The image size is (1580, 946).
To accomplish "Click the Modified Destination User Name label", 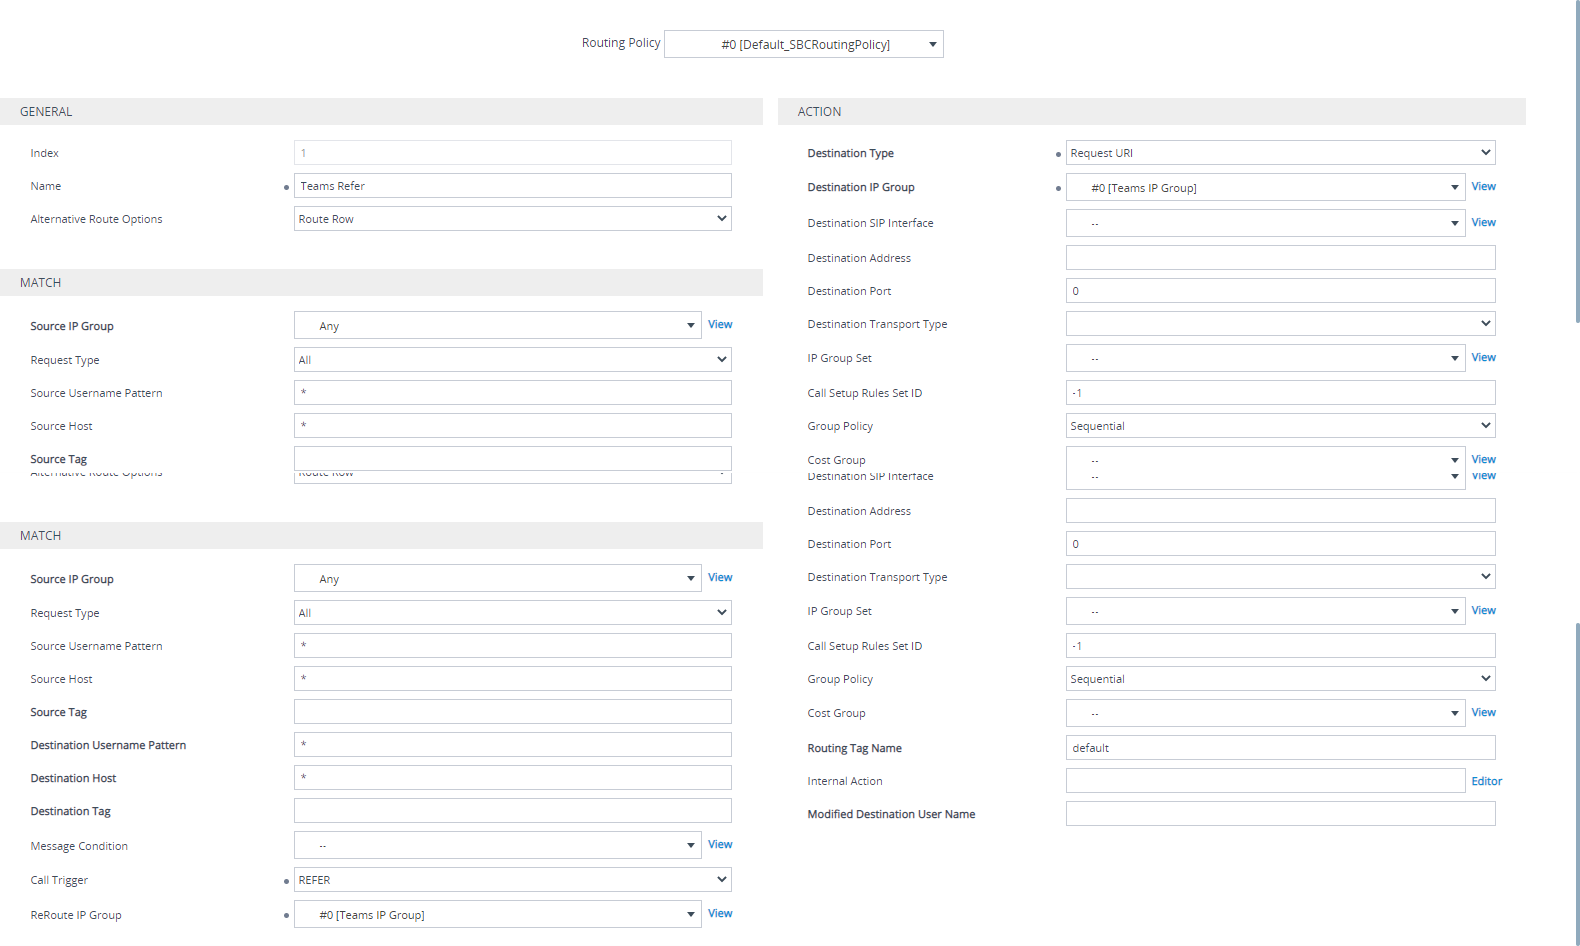I will [x=891, y=814].
